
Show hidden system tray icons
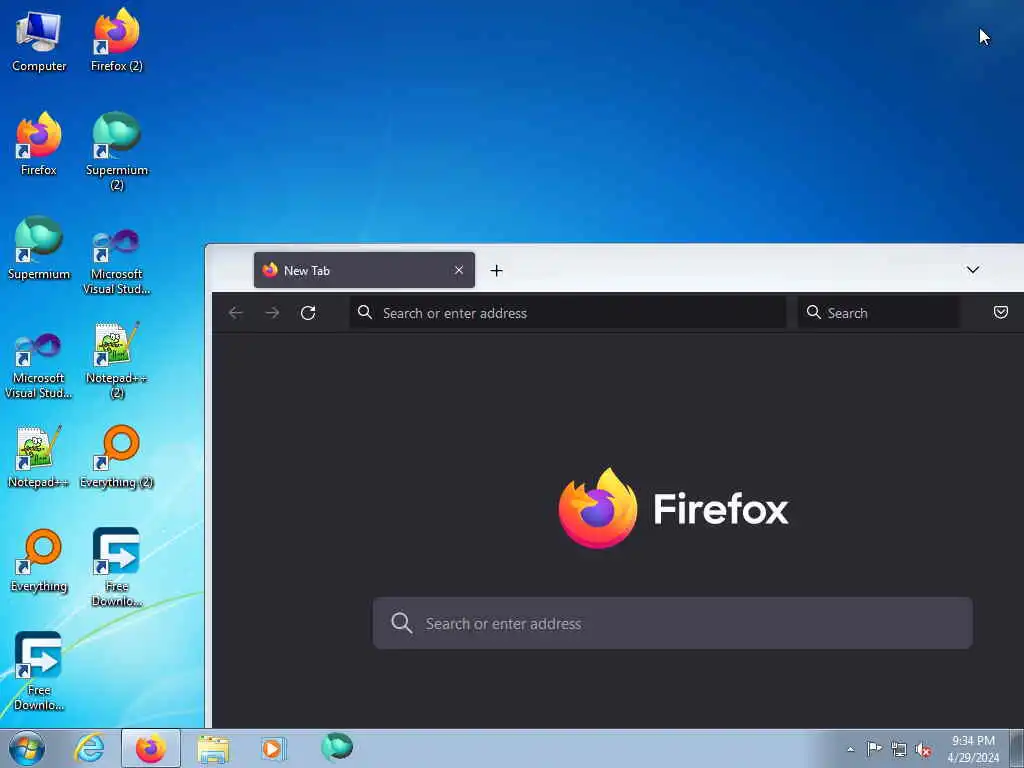[x=850, y=749]
